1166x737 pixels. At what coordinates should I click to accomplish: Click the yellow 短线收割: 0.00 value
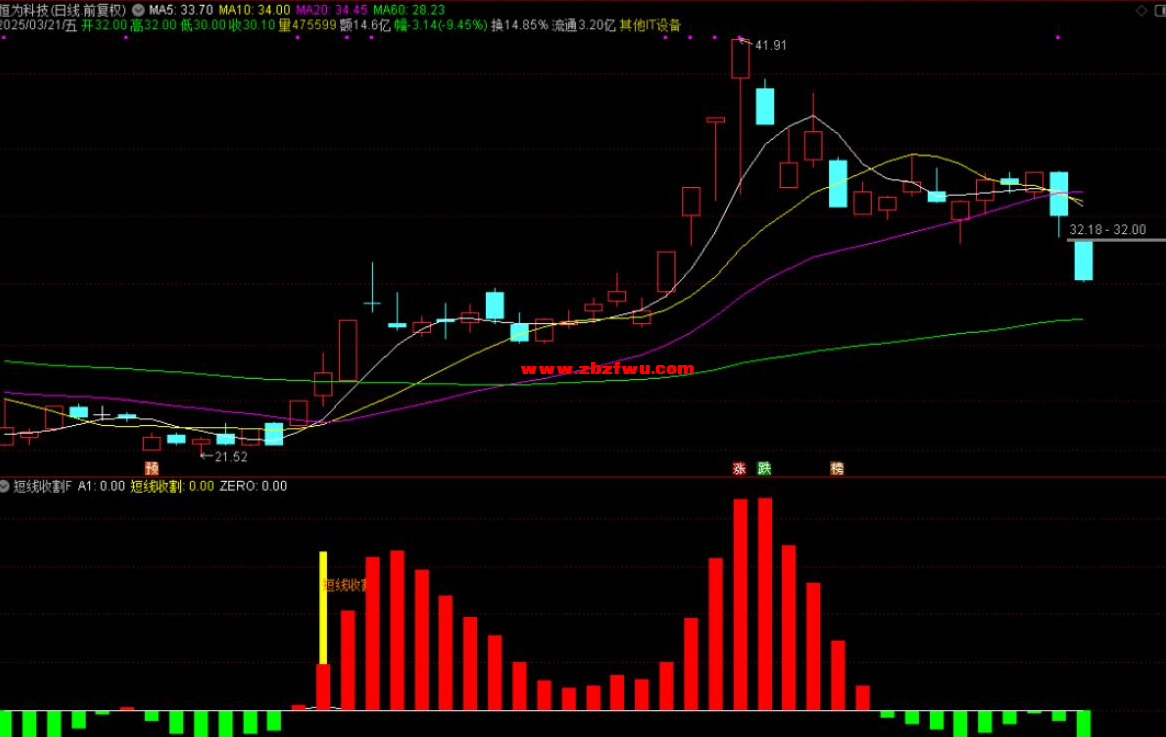click(x=173, y=486)
